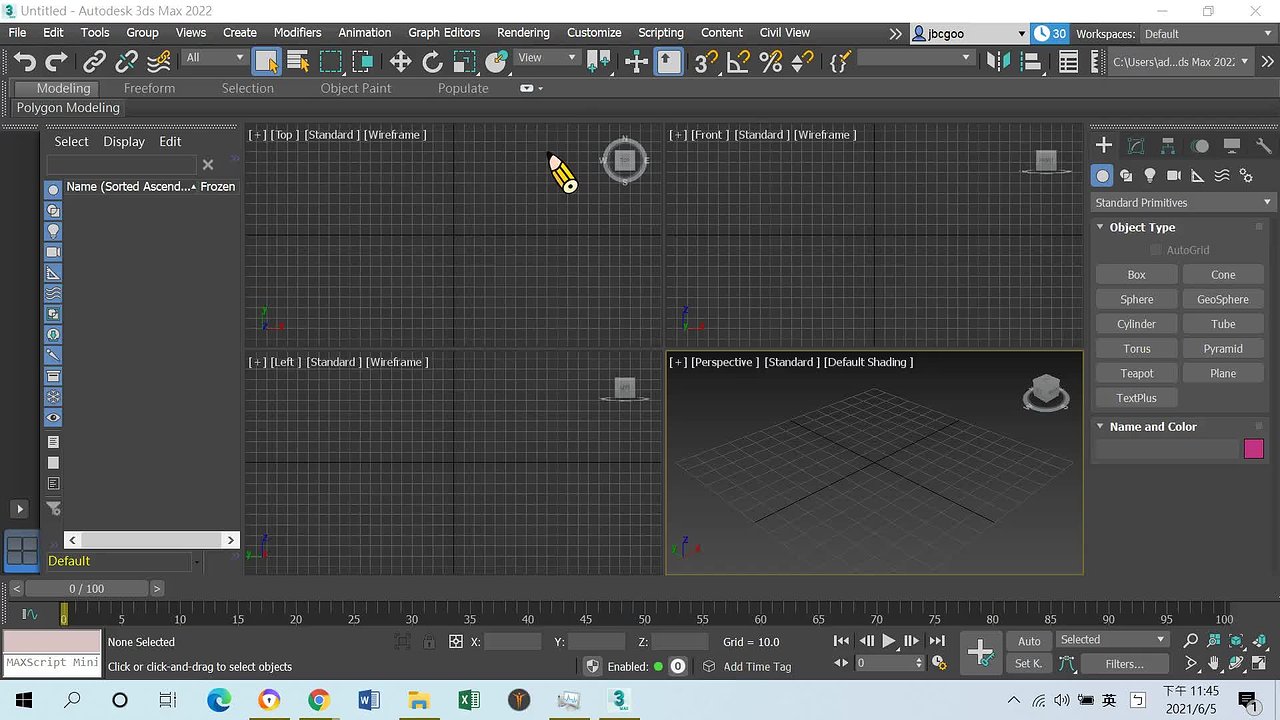Click the Cameras category icon in Create panel

pyautogui.click(x=1174, y=176)
